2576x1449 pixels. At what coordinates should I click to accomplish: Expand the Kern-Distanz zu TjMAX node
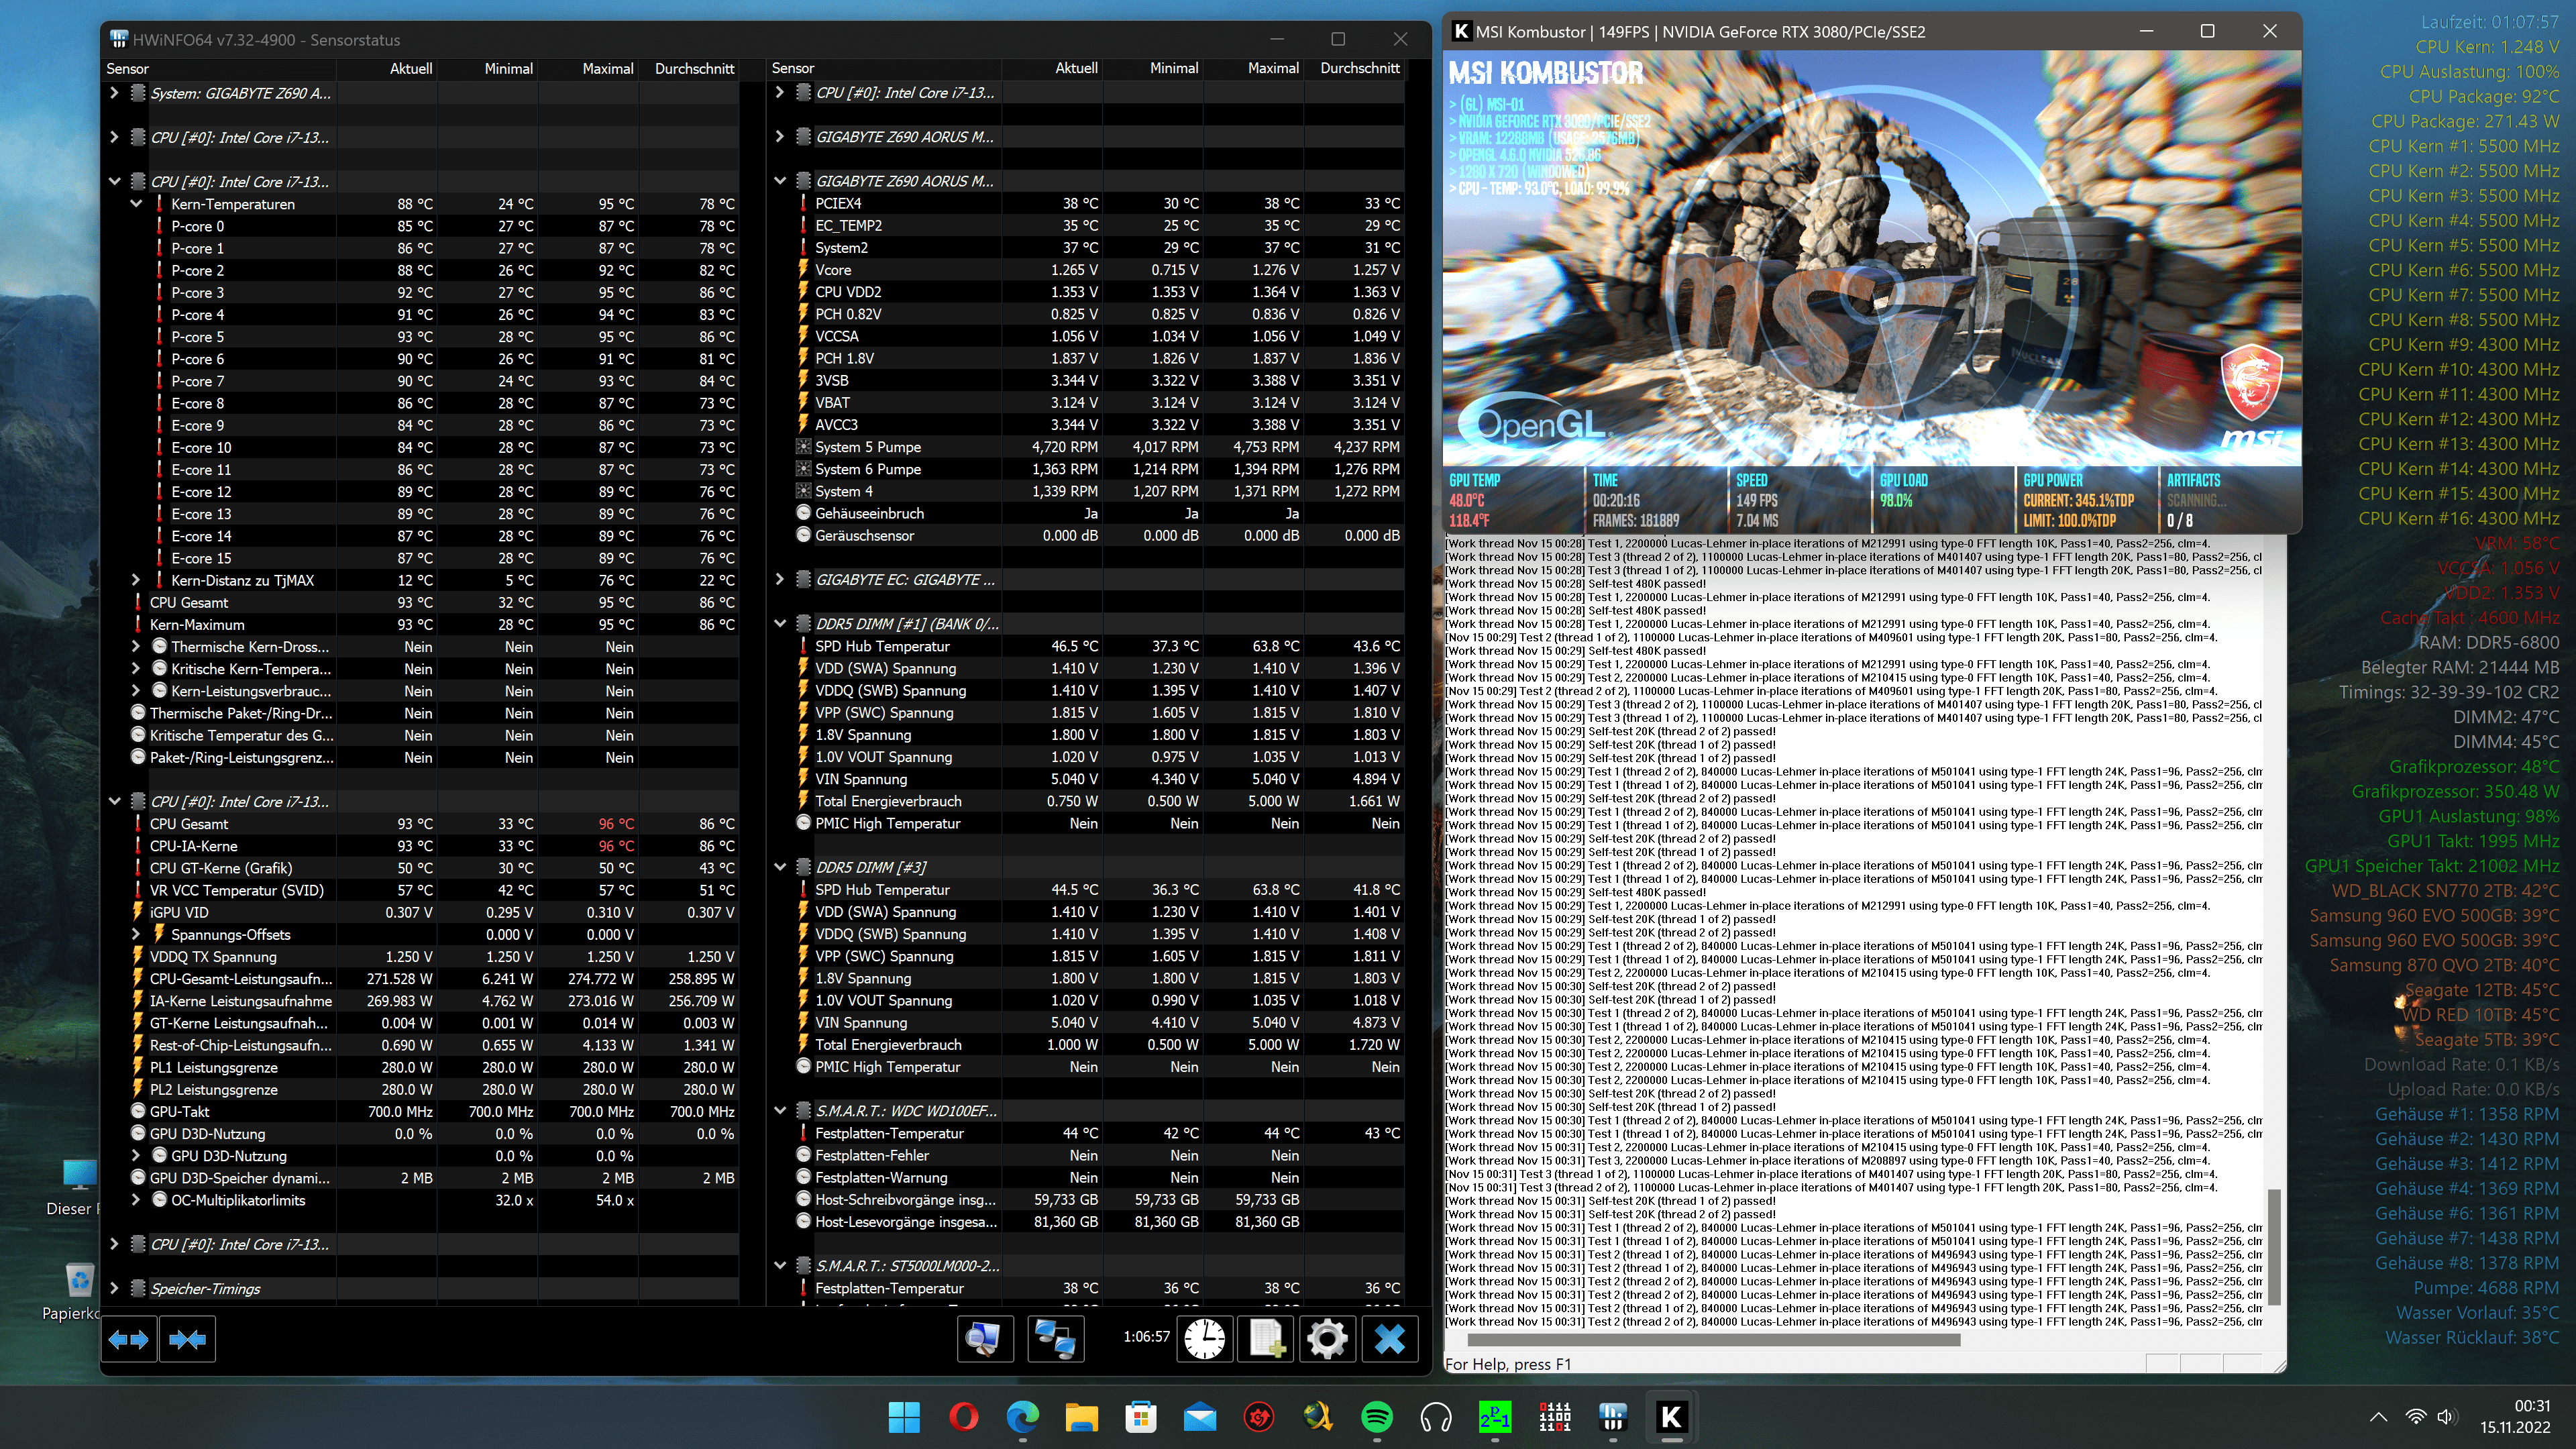[136, 580]
